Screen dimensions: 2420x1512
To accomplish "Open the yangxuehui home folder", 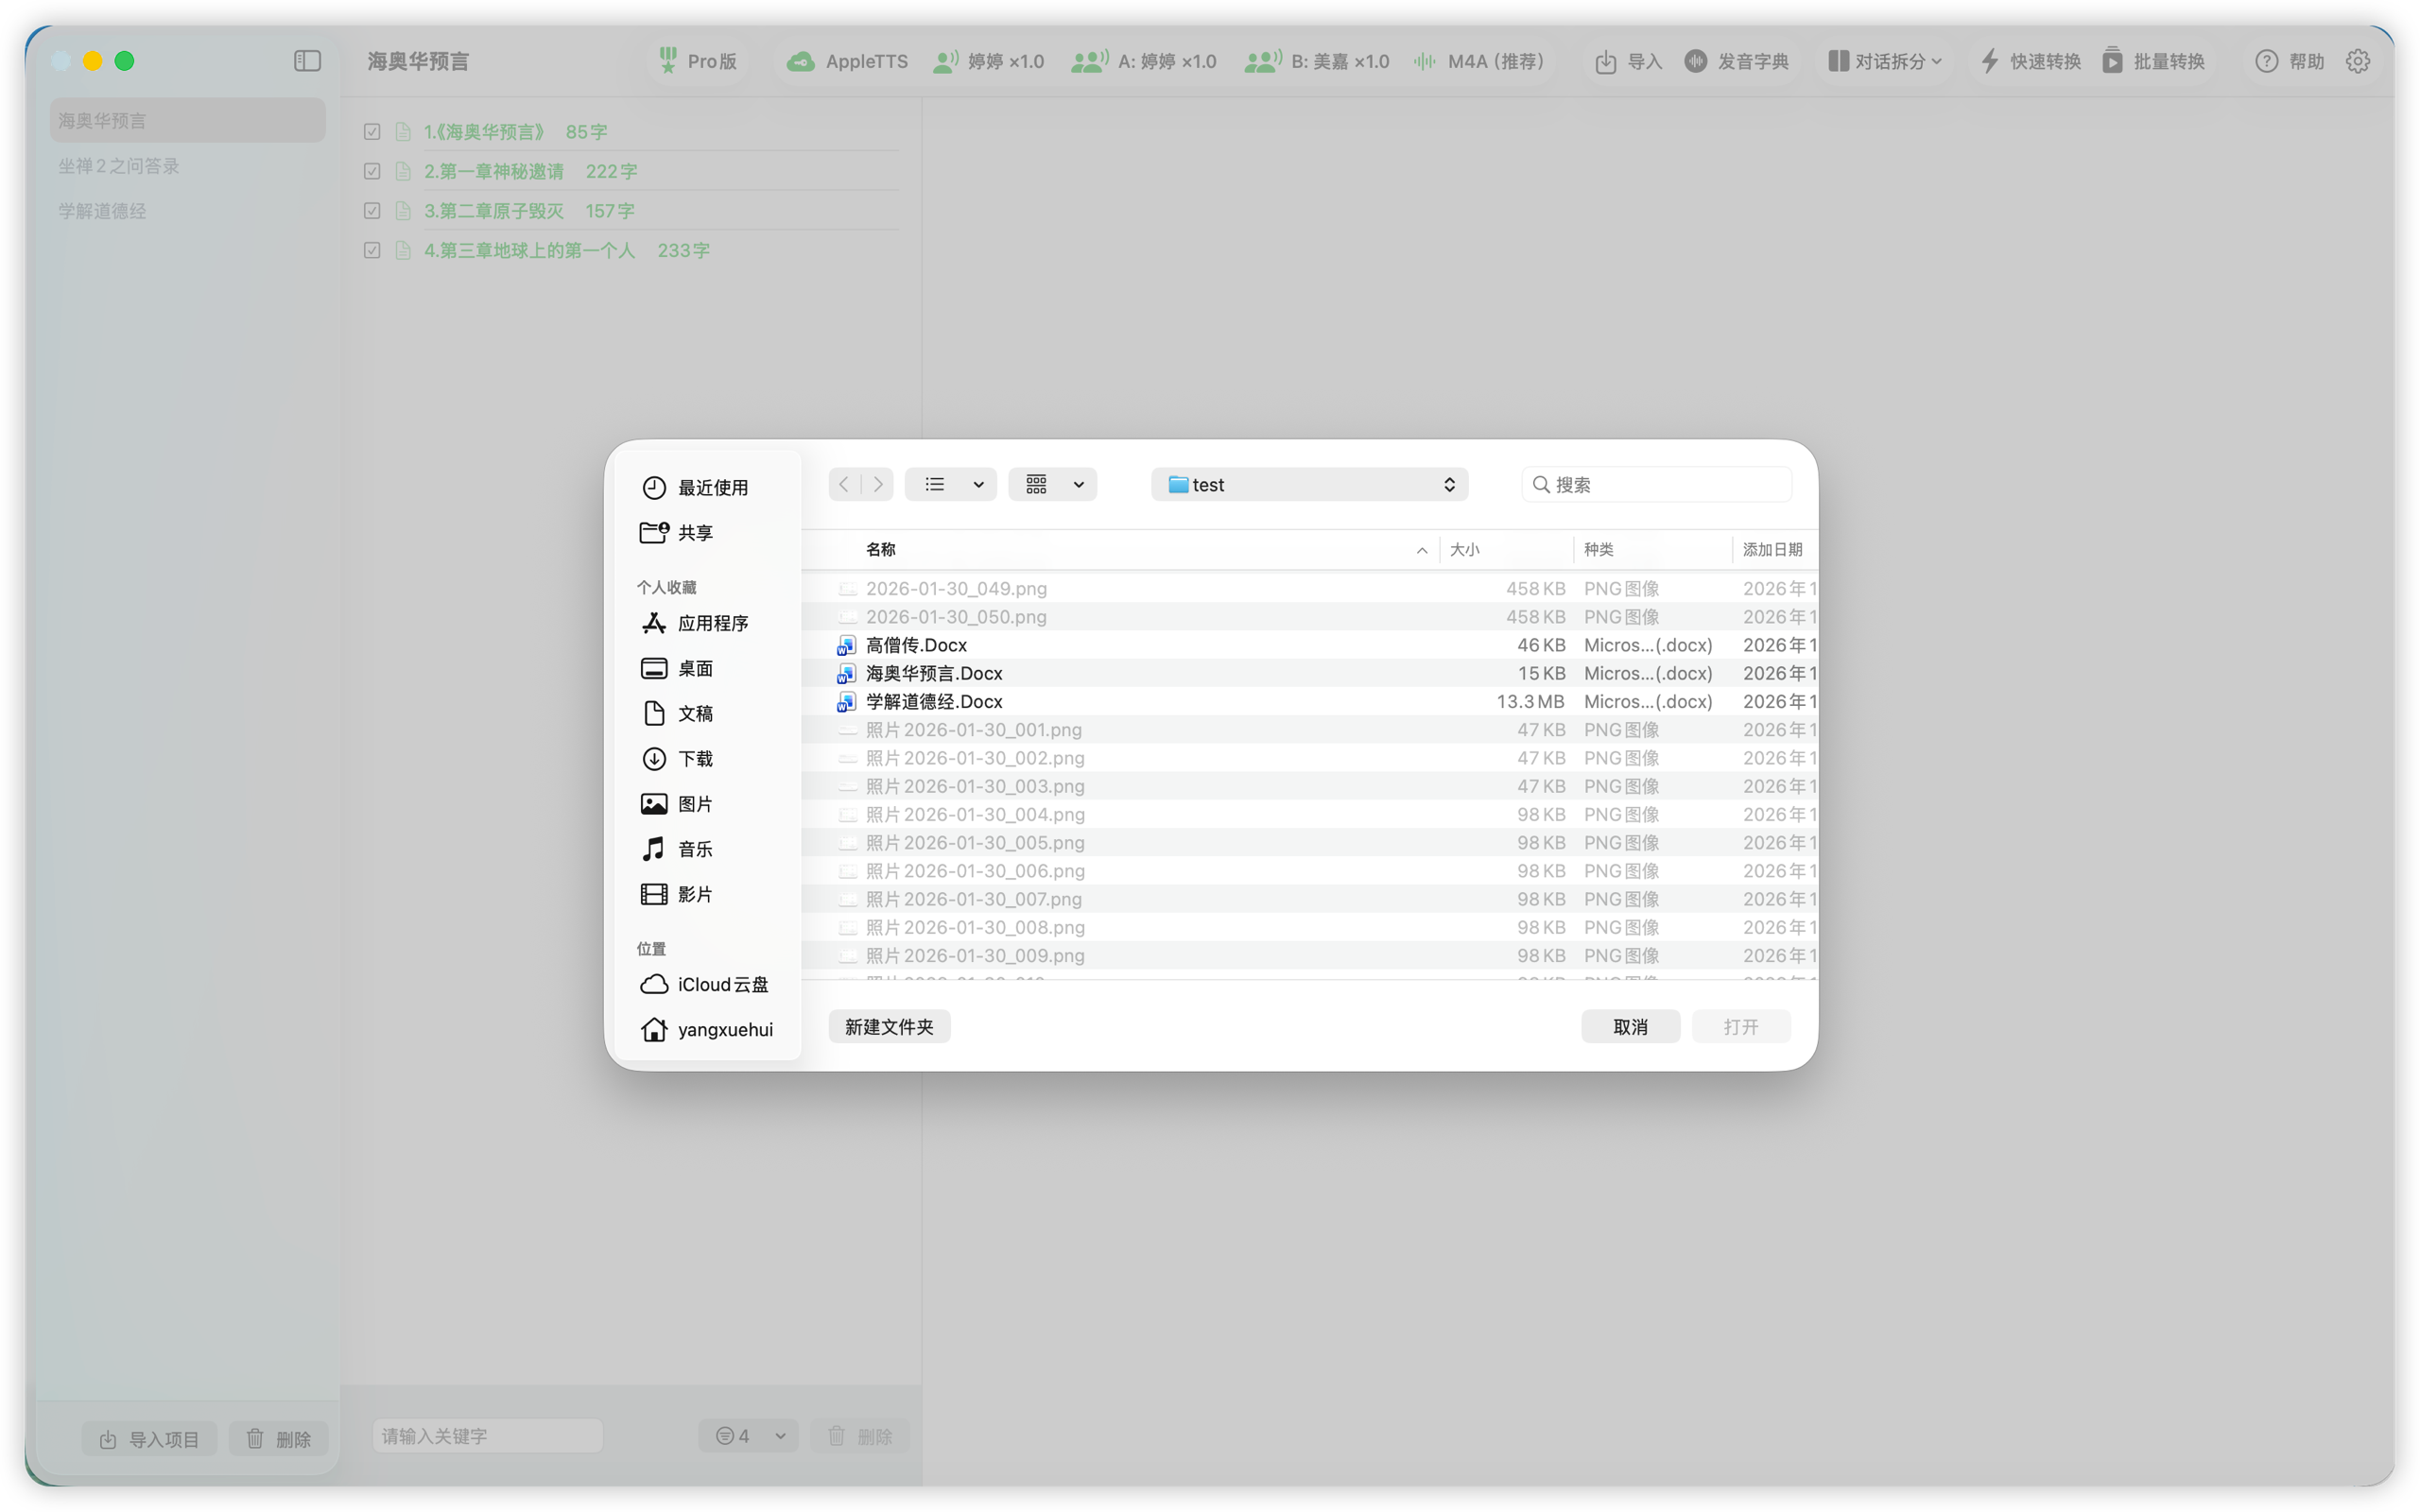I will pyautogui.click(x=706, y=1029).
